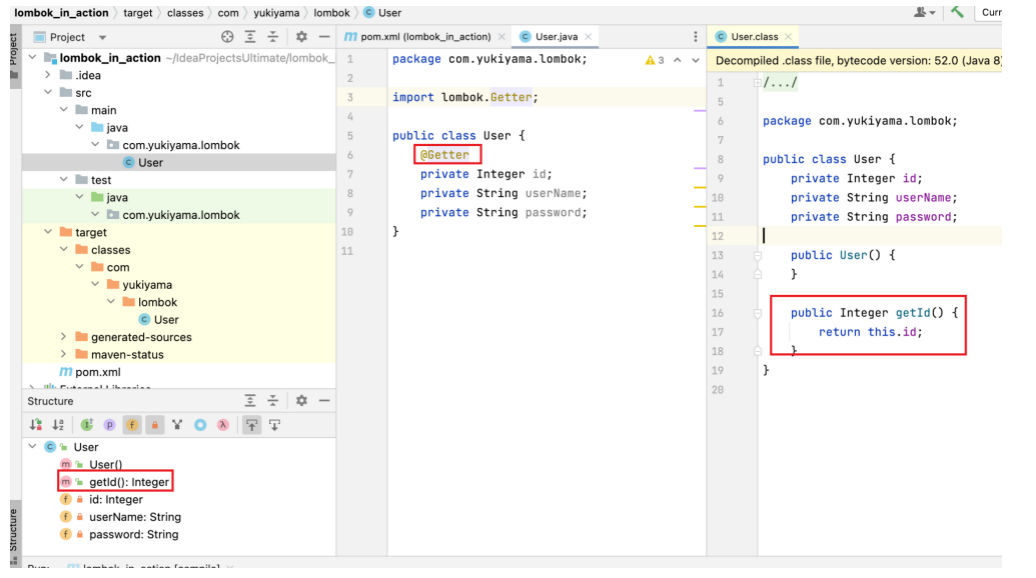
Task: Click the @Getter annotation in User.java
Action: [445, 155]
